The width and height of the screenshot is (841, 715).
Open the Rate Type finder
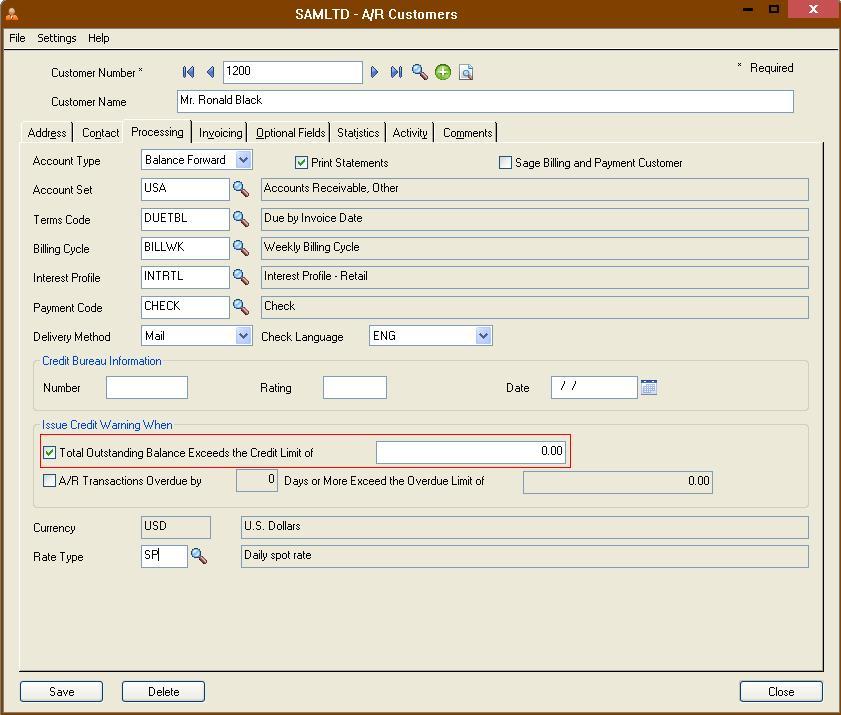pos(199,556)
